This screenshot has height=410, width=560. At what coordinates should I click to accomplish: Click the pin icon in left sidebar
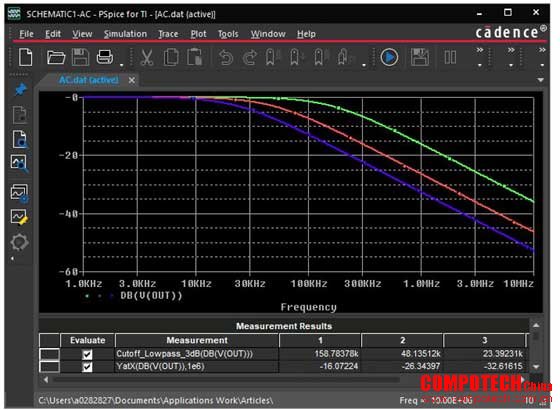coord(20,89)
